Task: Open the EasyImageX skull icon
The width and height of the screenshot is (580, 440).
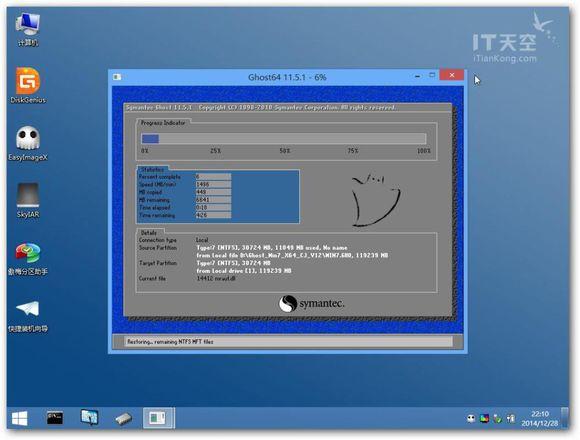Action: click(28, 143)
